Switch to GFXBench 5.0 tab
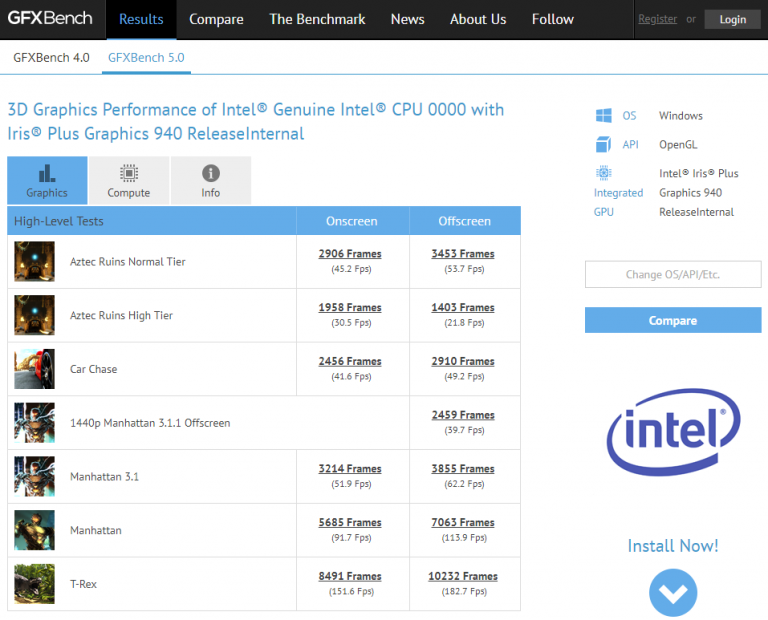 [x=146, y=58]
